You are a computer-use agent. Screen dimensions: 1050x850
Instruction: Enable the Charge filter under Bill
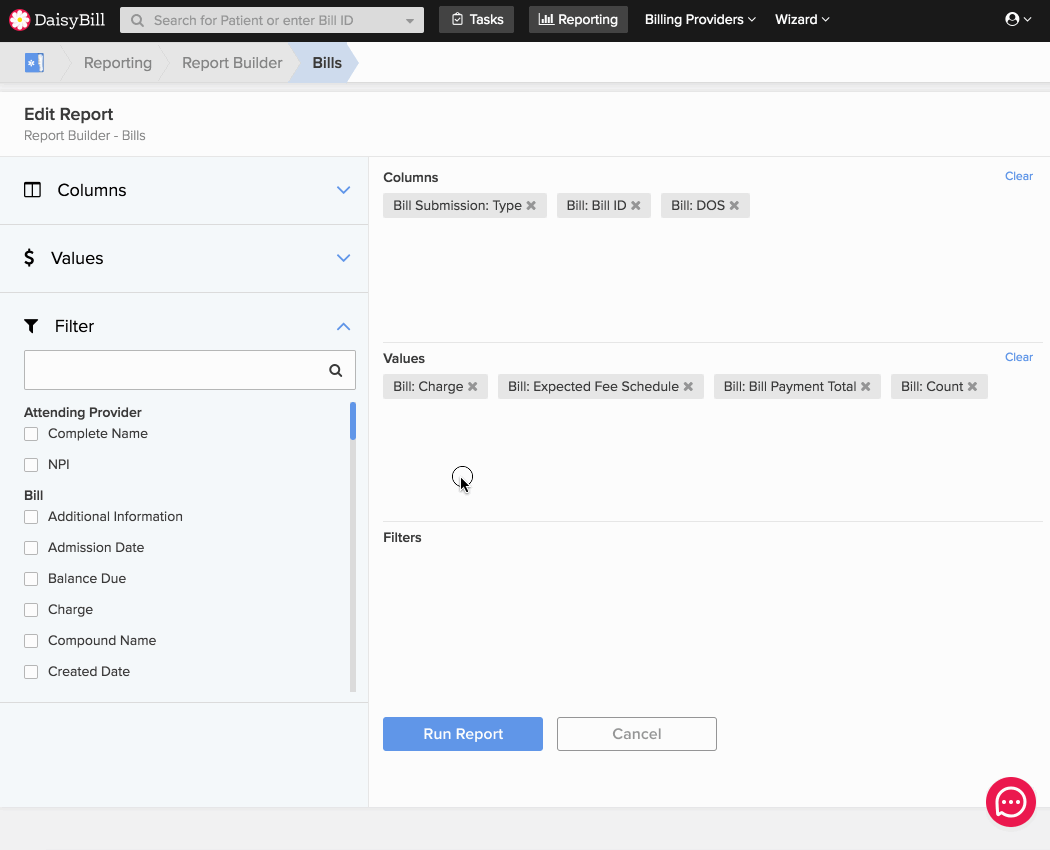click(30, 609)
